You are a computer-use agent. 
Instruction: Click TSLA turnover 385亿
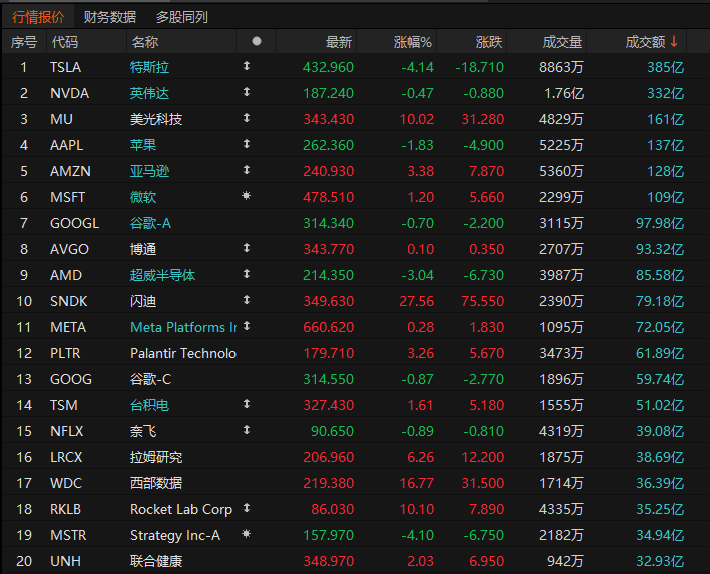[x=666, y=67]
